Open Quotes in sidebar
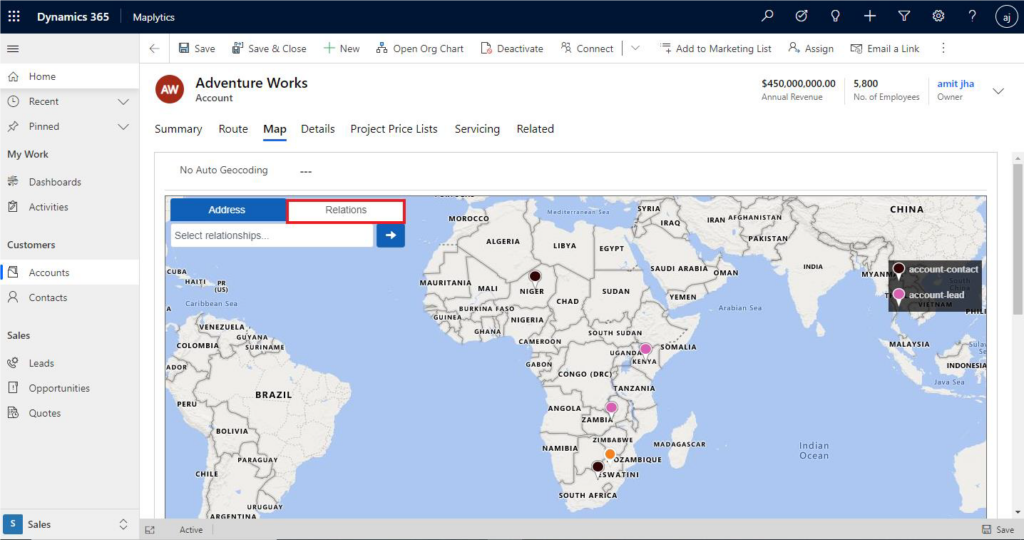This screenshot has width=1024, height=540. click(x=69, y=413)
